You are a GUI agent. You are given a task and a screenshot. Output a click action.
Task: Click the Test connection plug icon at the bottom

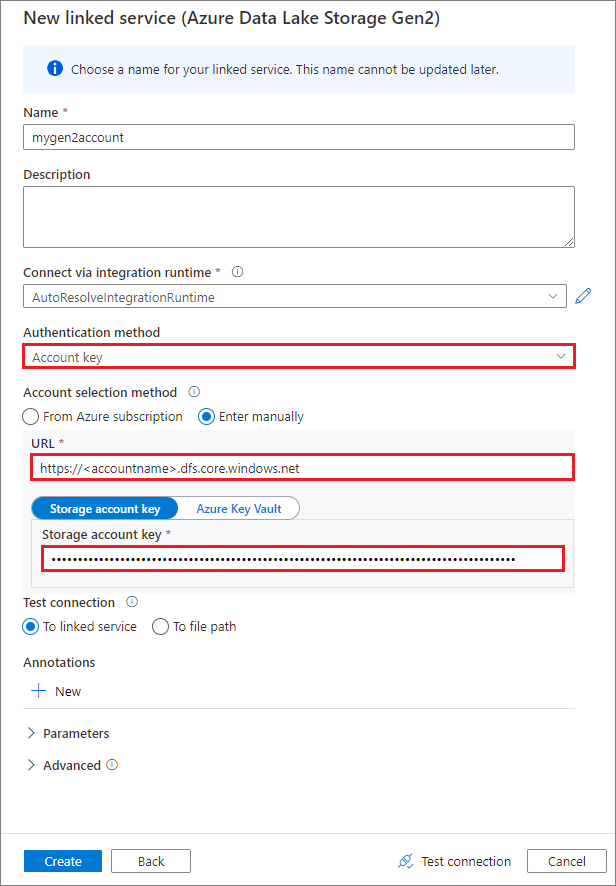click(x=406, y=861)
